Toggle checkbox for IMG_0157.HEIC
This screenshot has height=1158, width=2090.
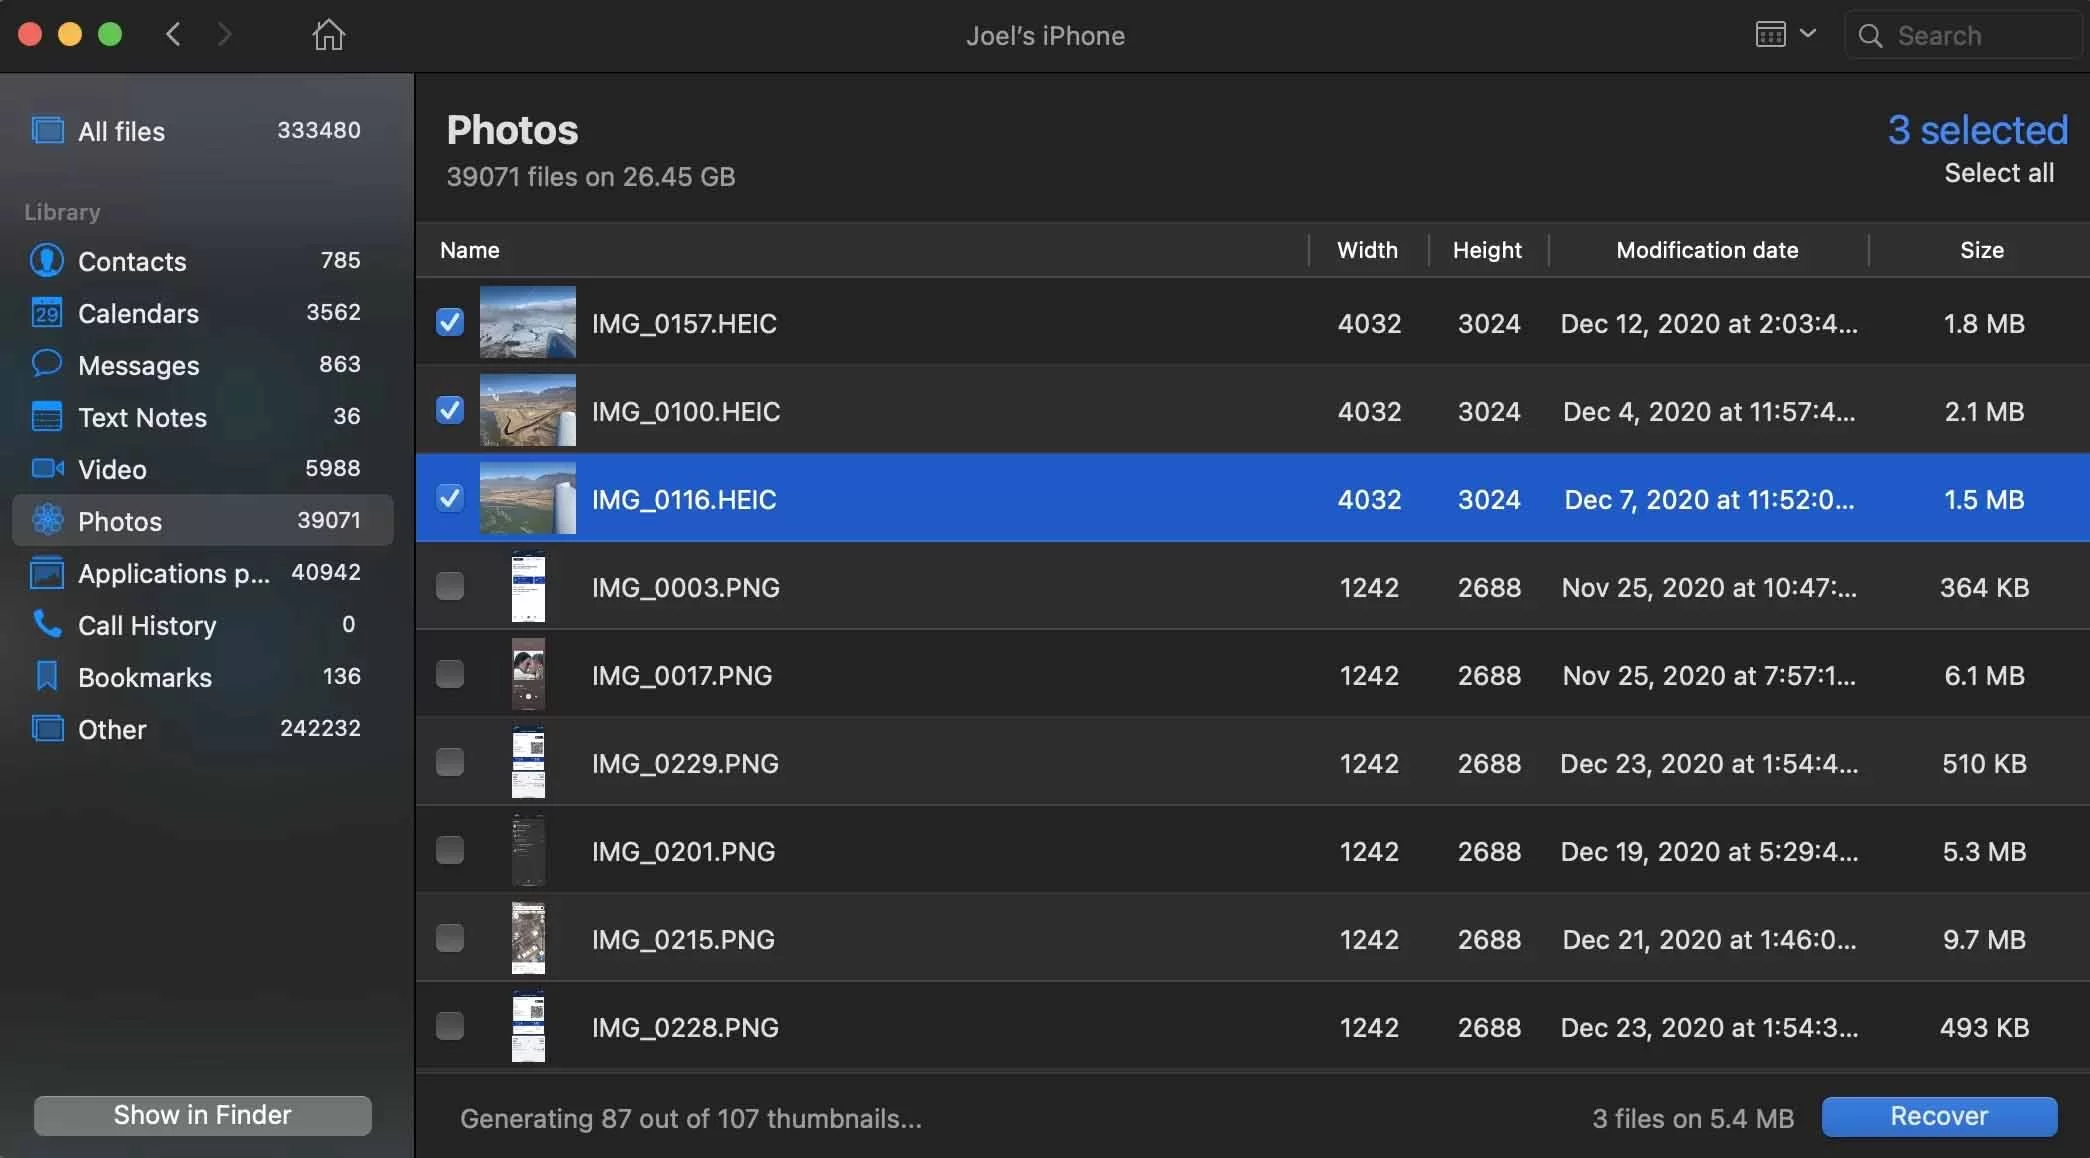[449, 321]
